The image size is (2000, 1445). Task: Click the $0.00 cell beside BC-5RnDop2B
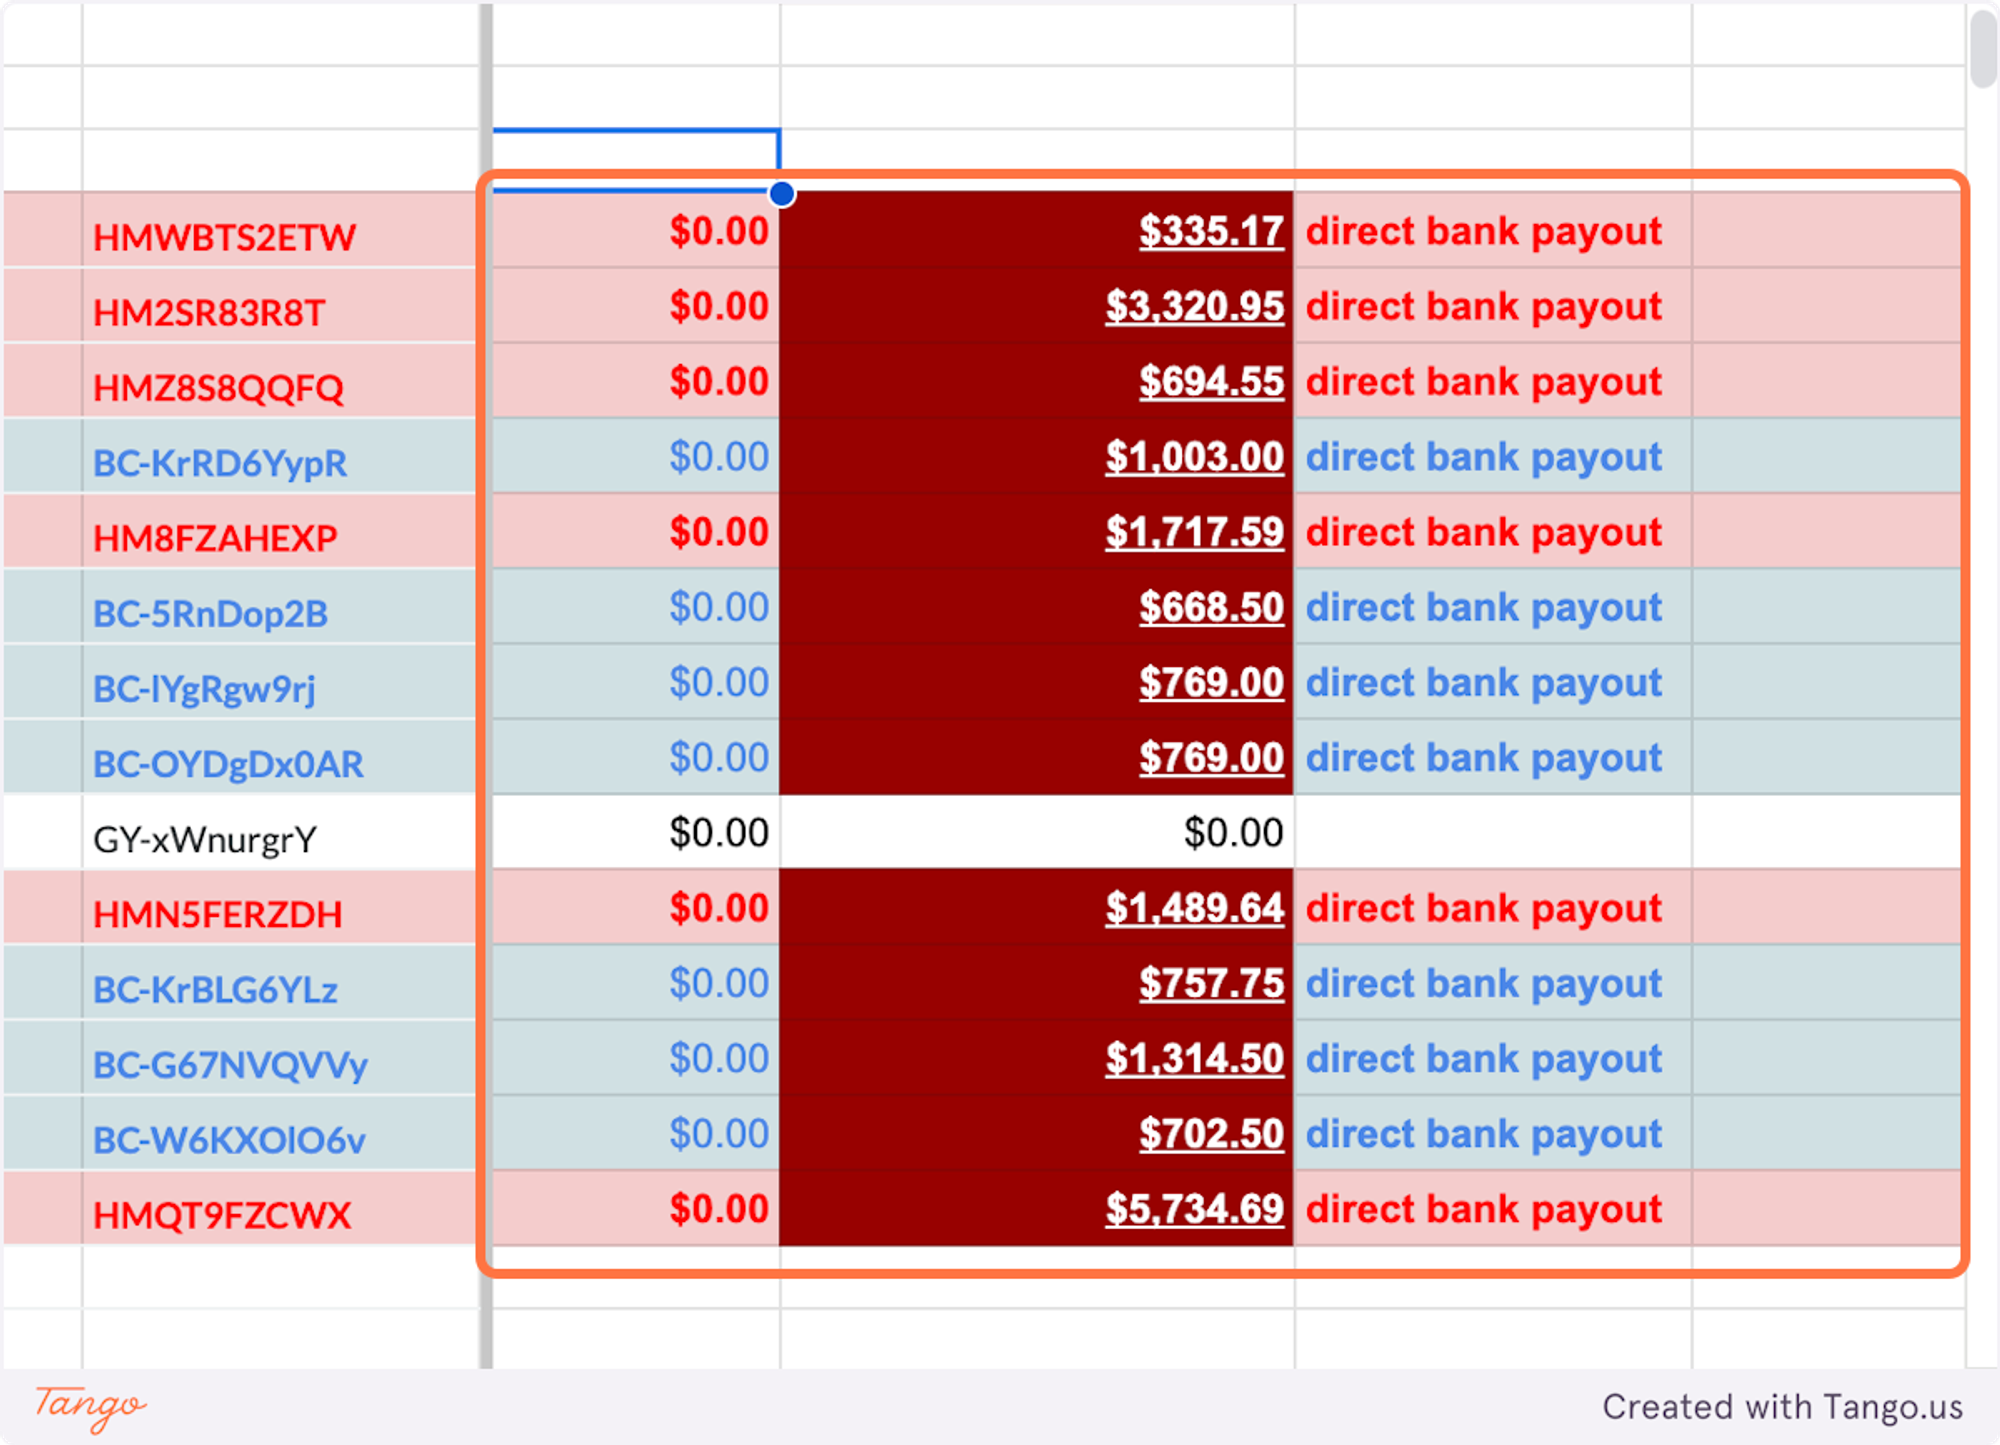718,608
